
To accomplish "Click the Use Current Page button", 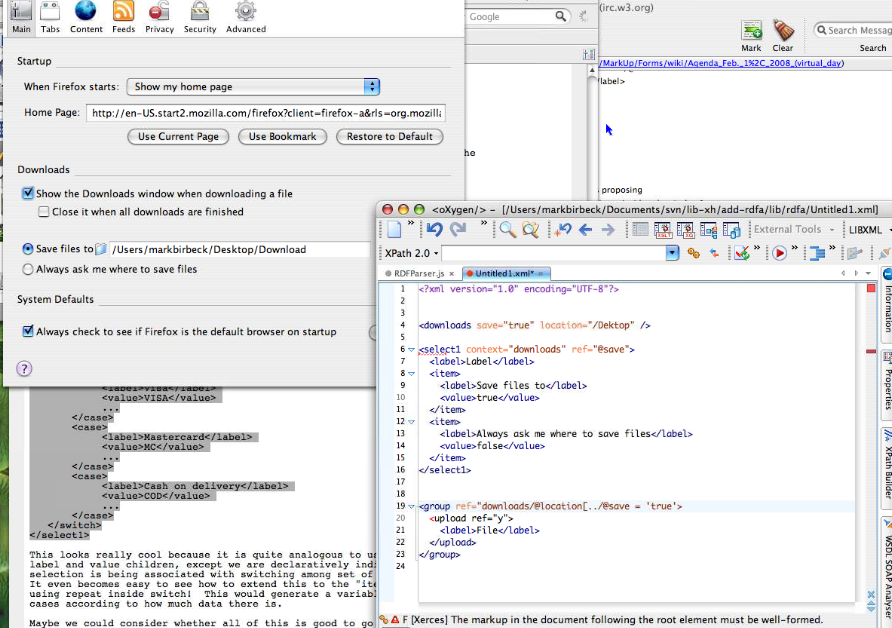I will pyautogui.click(x=178, y=137).
